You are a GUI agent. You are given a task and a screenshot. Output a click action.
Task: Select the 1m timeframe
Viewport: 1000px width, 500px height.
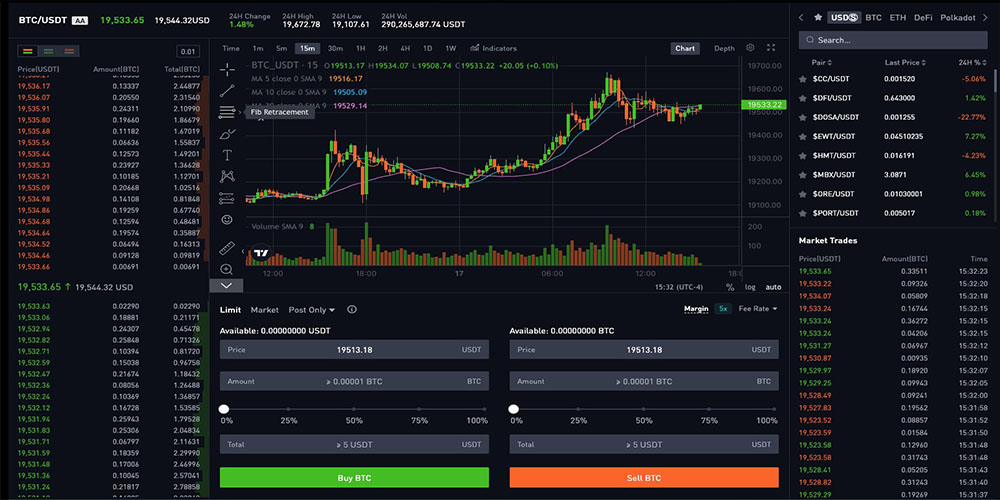click(258, 48)
